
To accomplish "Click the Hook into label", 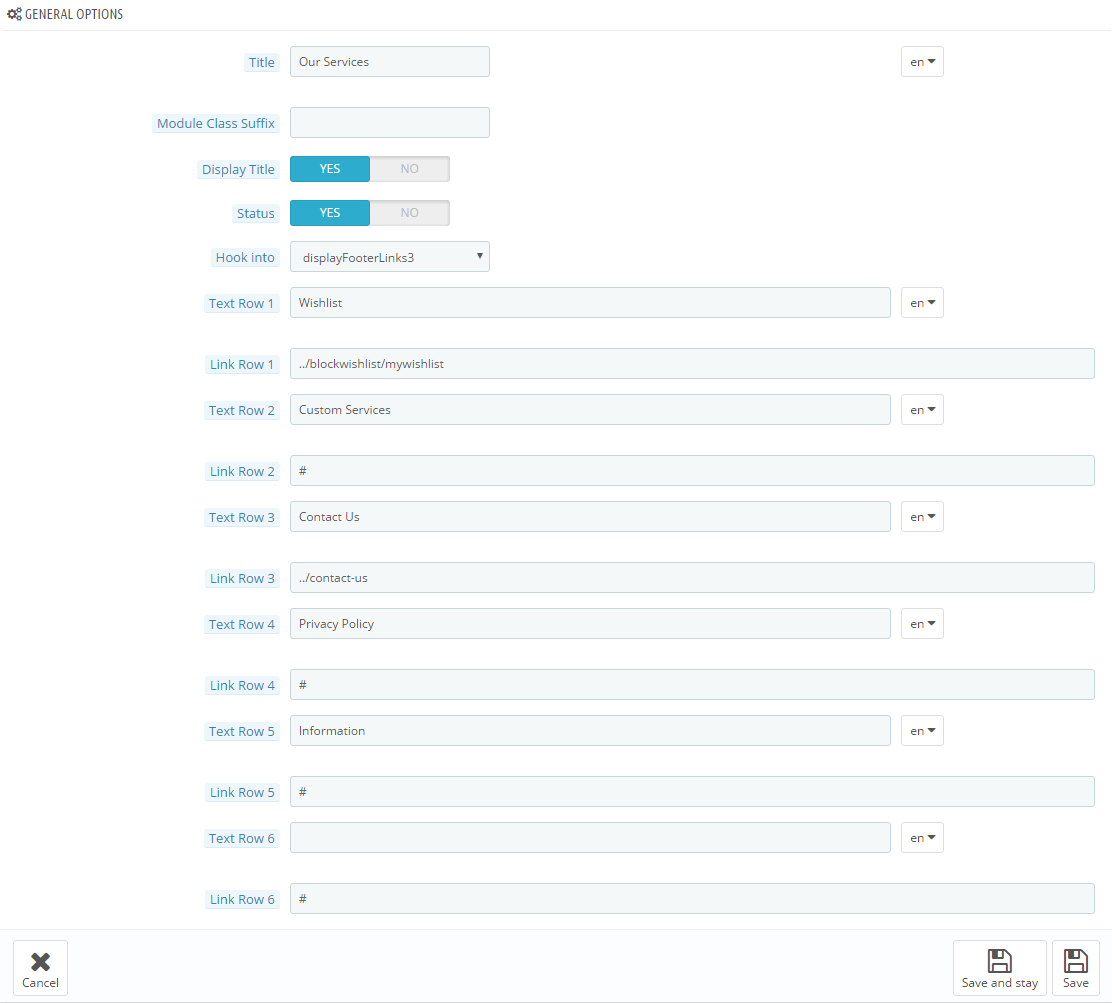I will point(245,257).
